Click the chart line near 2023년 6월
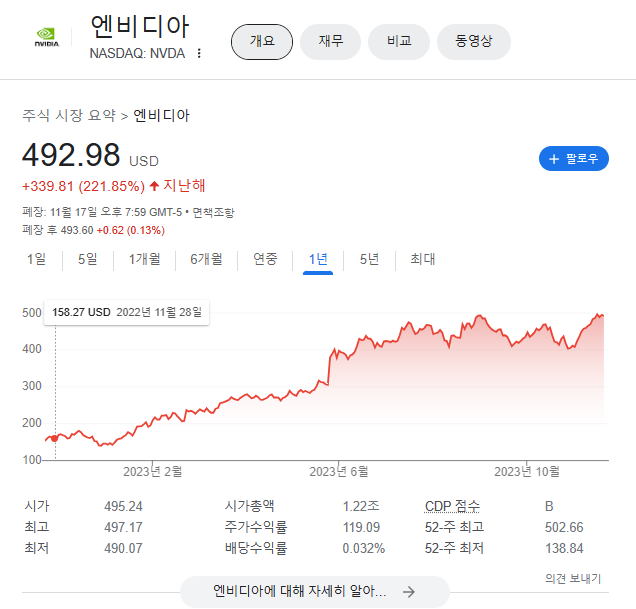This screenshot has height=609, width=636. click(338, 351)
